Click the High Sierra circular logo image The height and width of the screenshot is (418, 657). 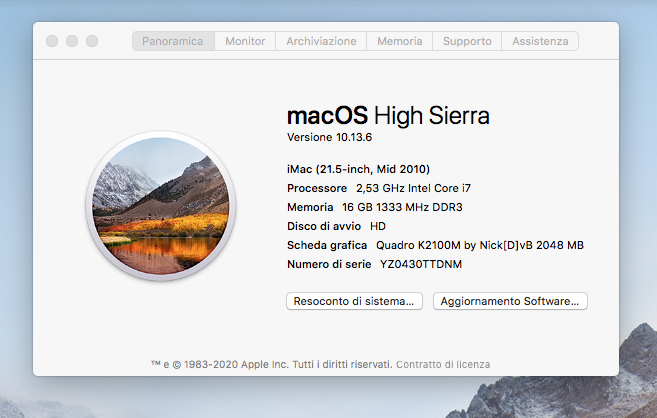click(x=161, y=206)
